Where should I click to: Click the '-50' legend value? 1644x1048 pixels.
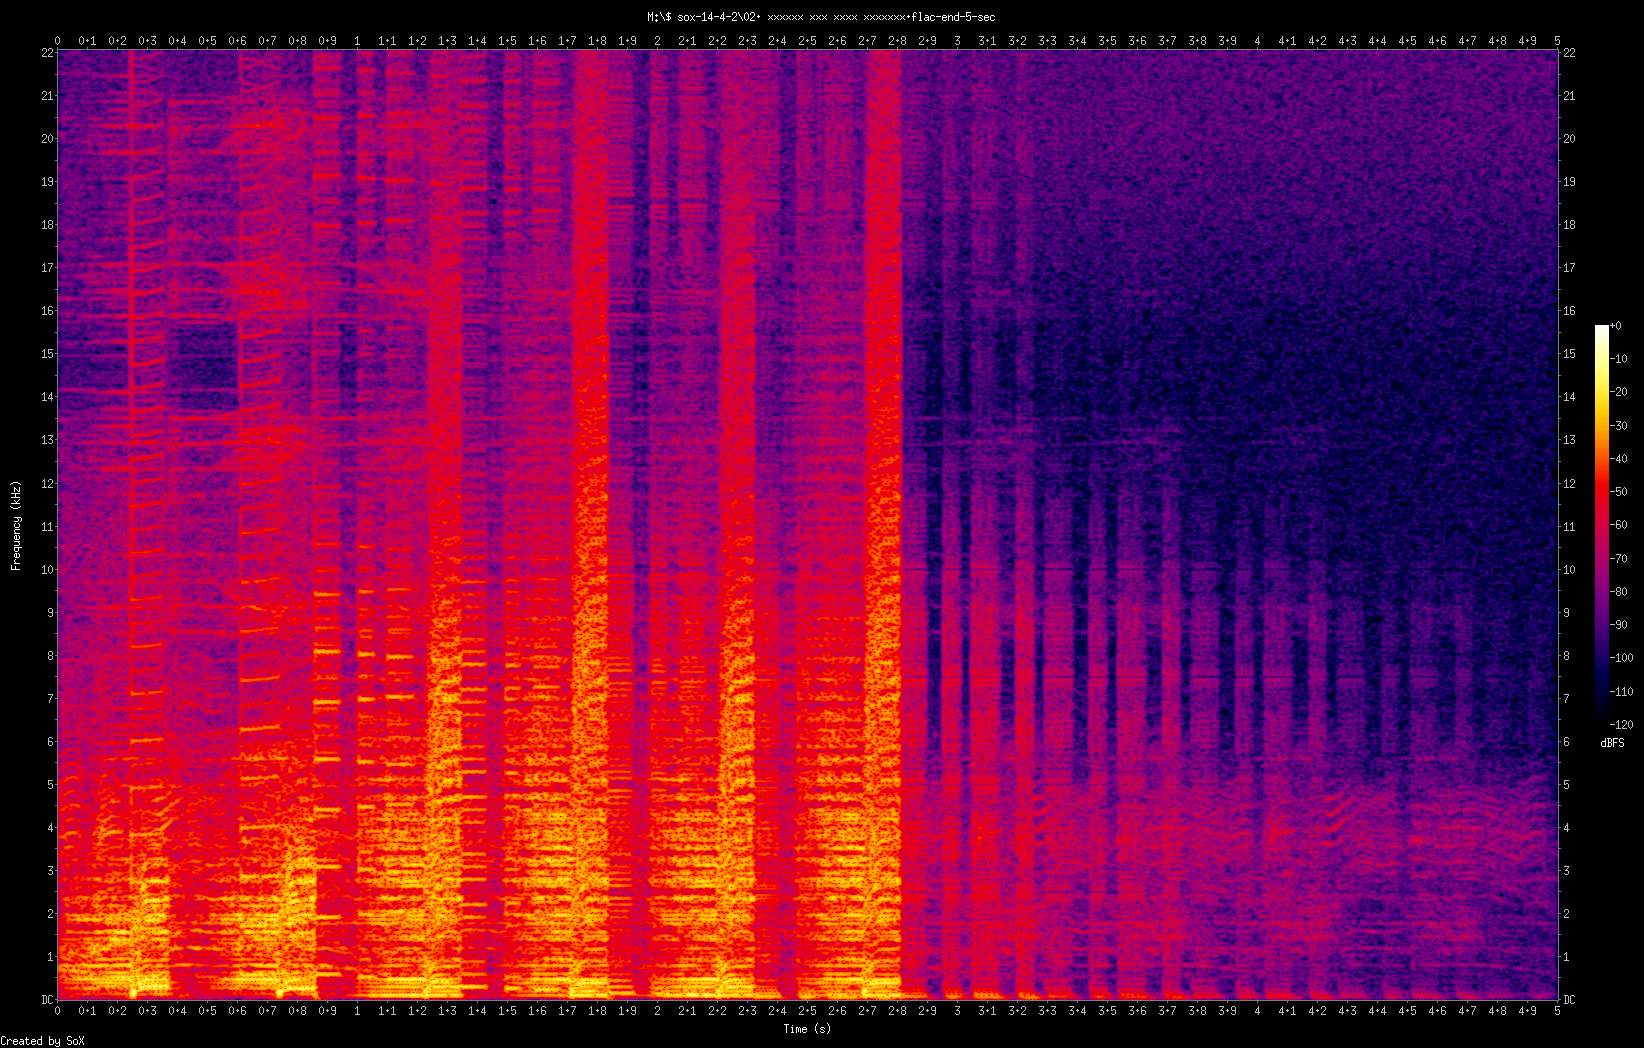click(1619, 492)
